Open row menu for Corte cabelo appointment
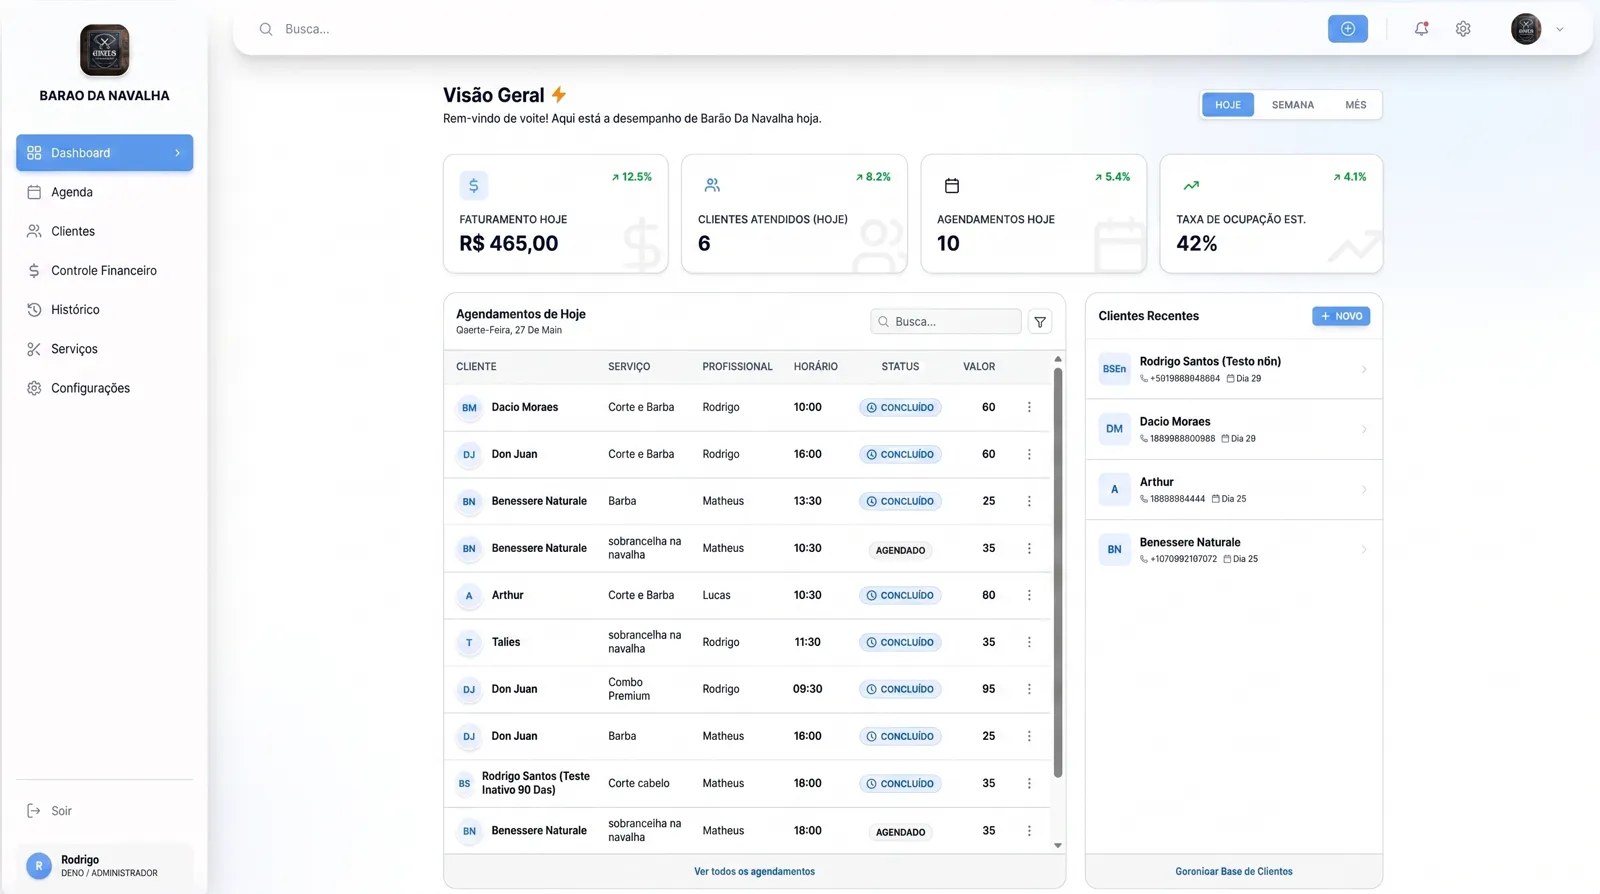Image resolution: width=1600 pixels, height=894 pixels. [x=1029, y=783]
